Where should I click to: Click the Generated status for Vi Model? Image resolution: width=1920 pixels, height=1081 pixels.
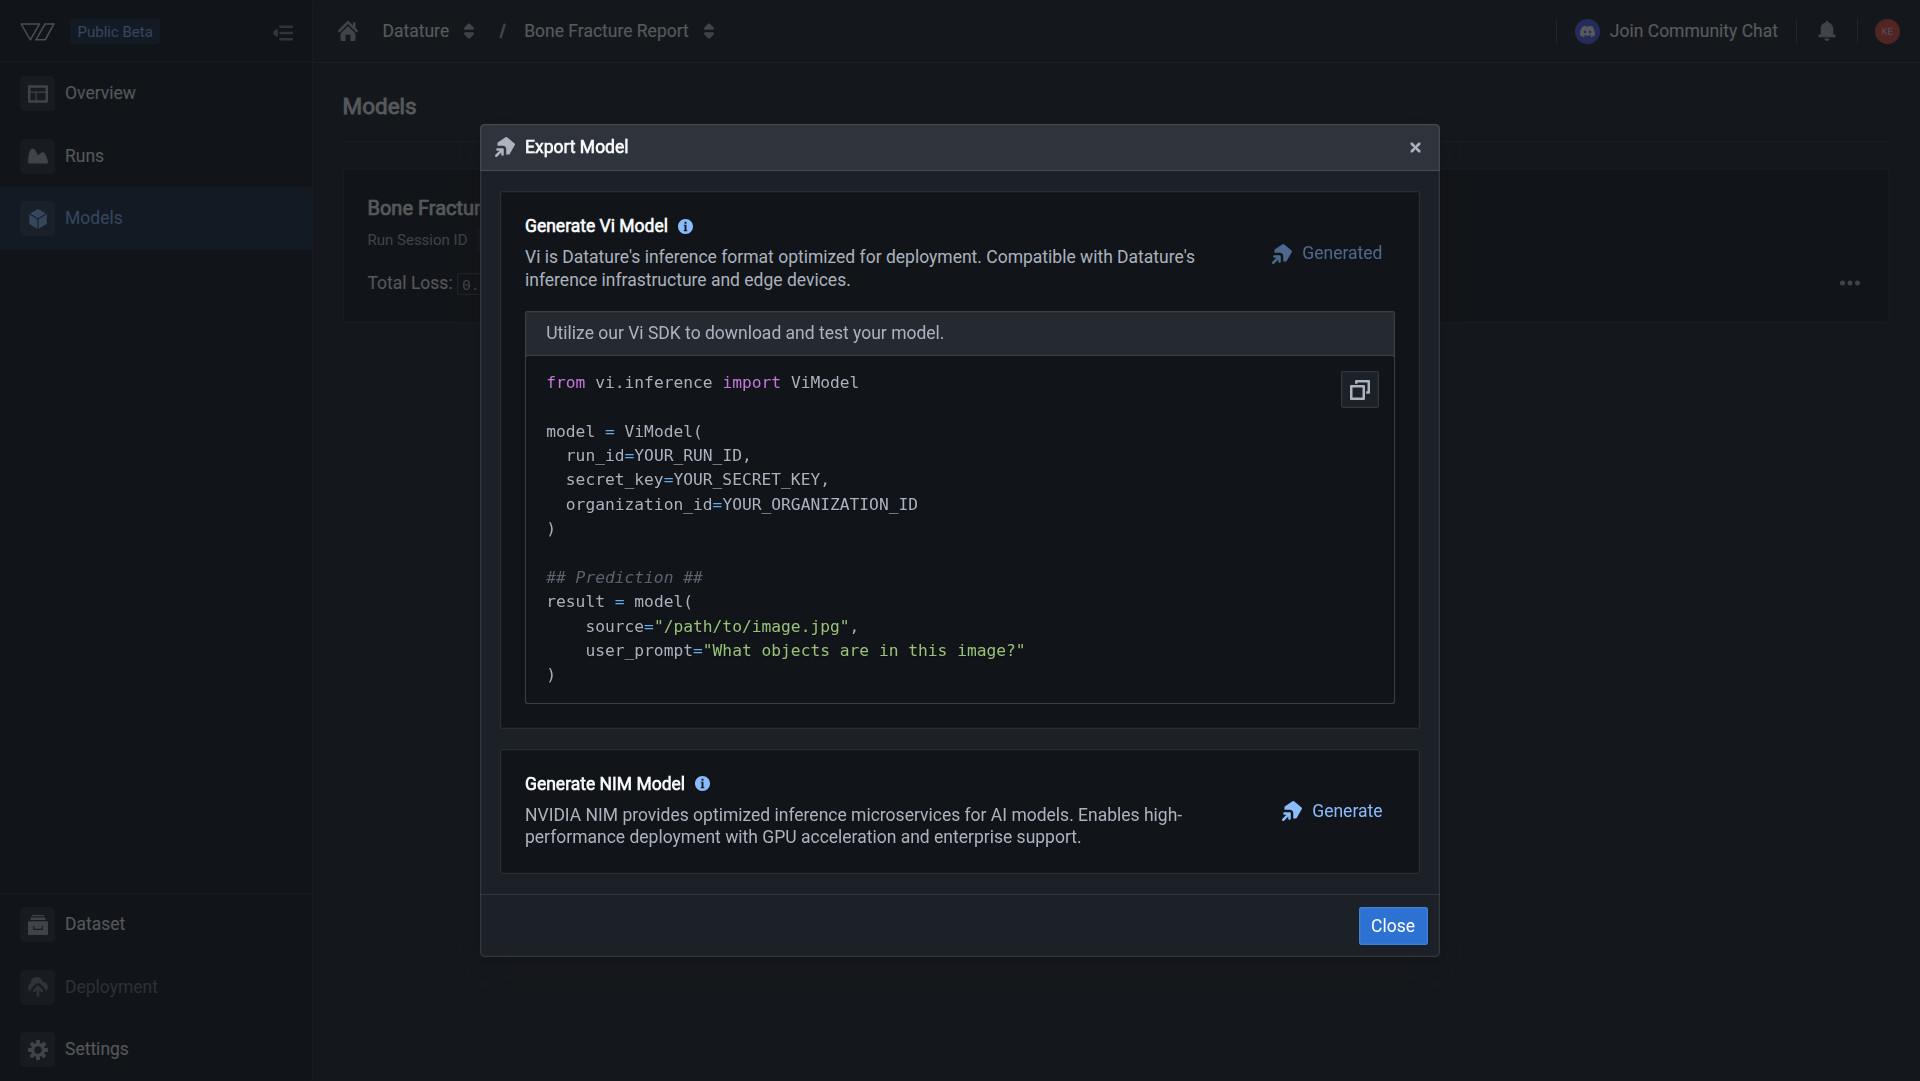[1327, 254]
